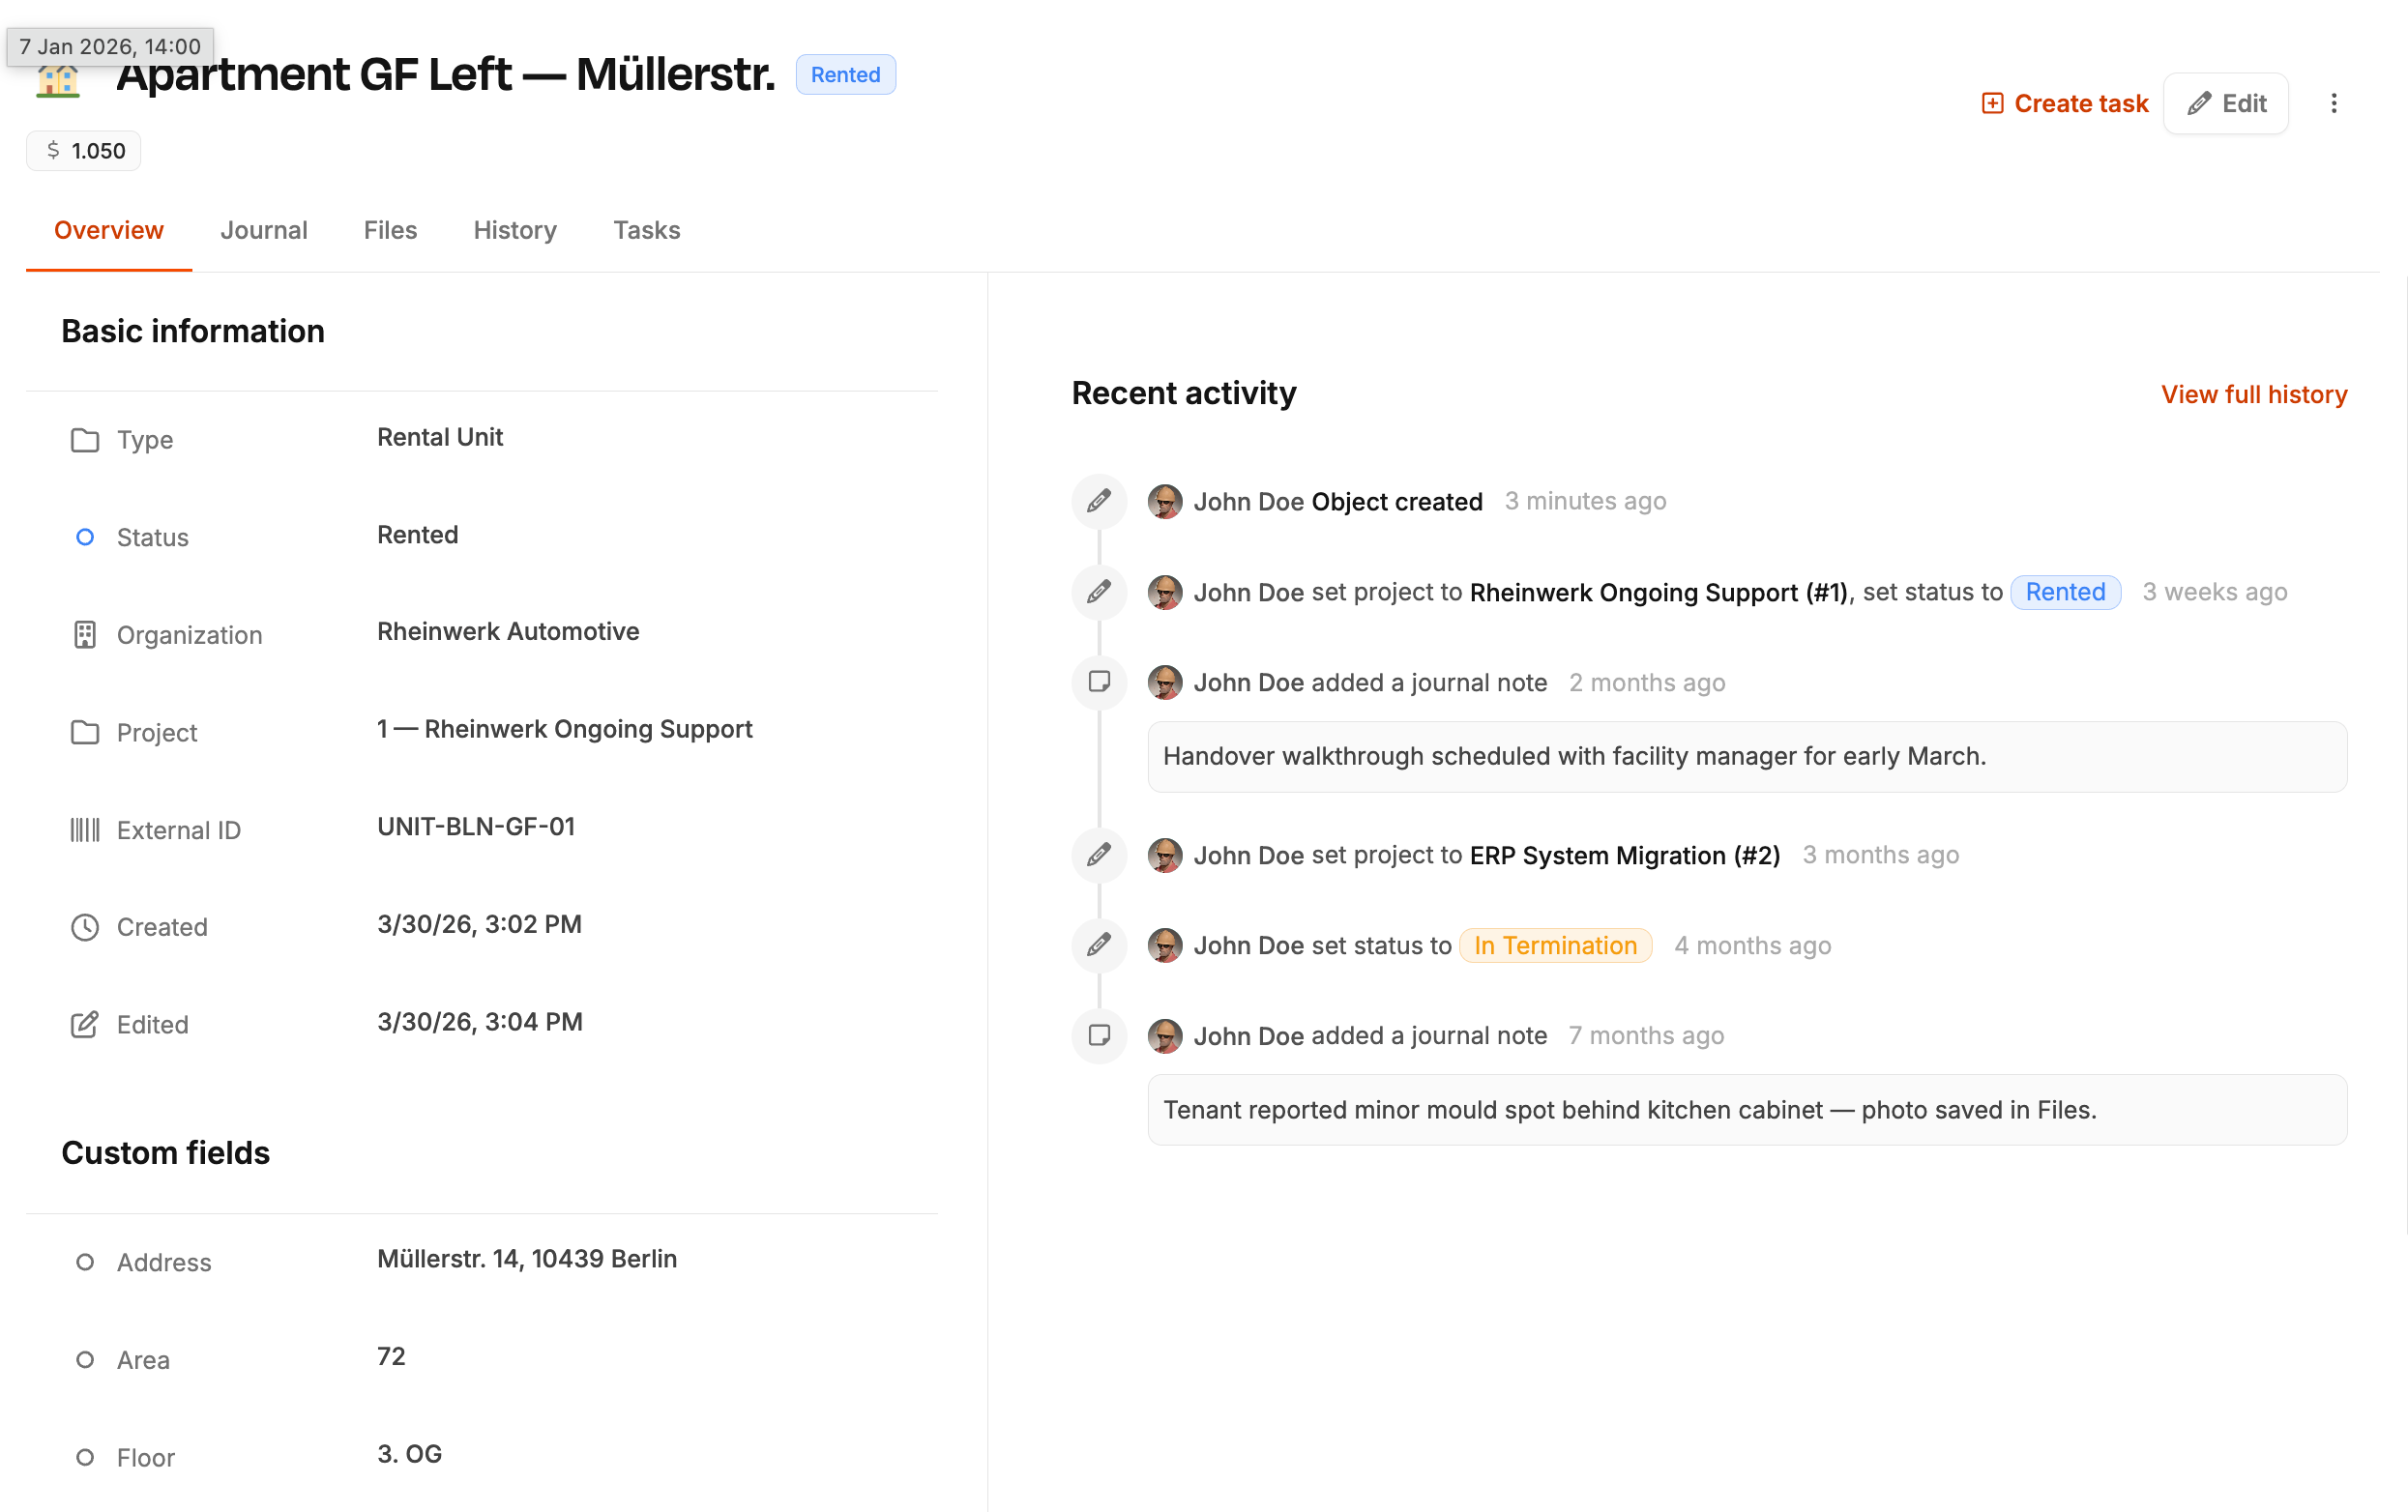Click the Rheinwerk Ongoing Support (#1) activity link
Viewport: 2408px width, 1512px height.
[x=1658, y=592]
